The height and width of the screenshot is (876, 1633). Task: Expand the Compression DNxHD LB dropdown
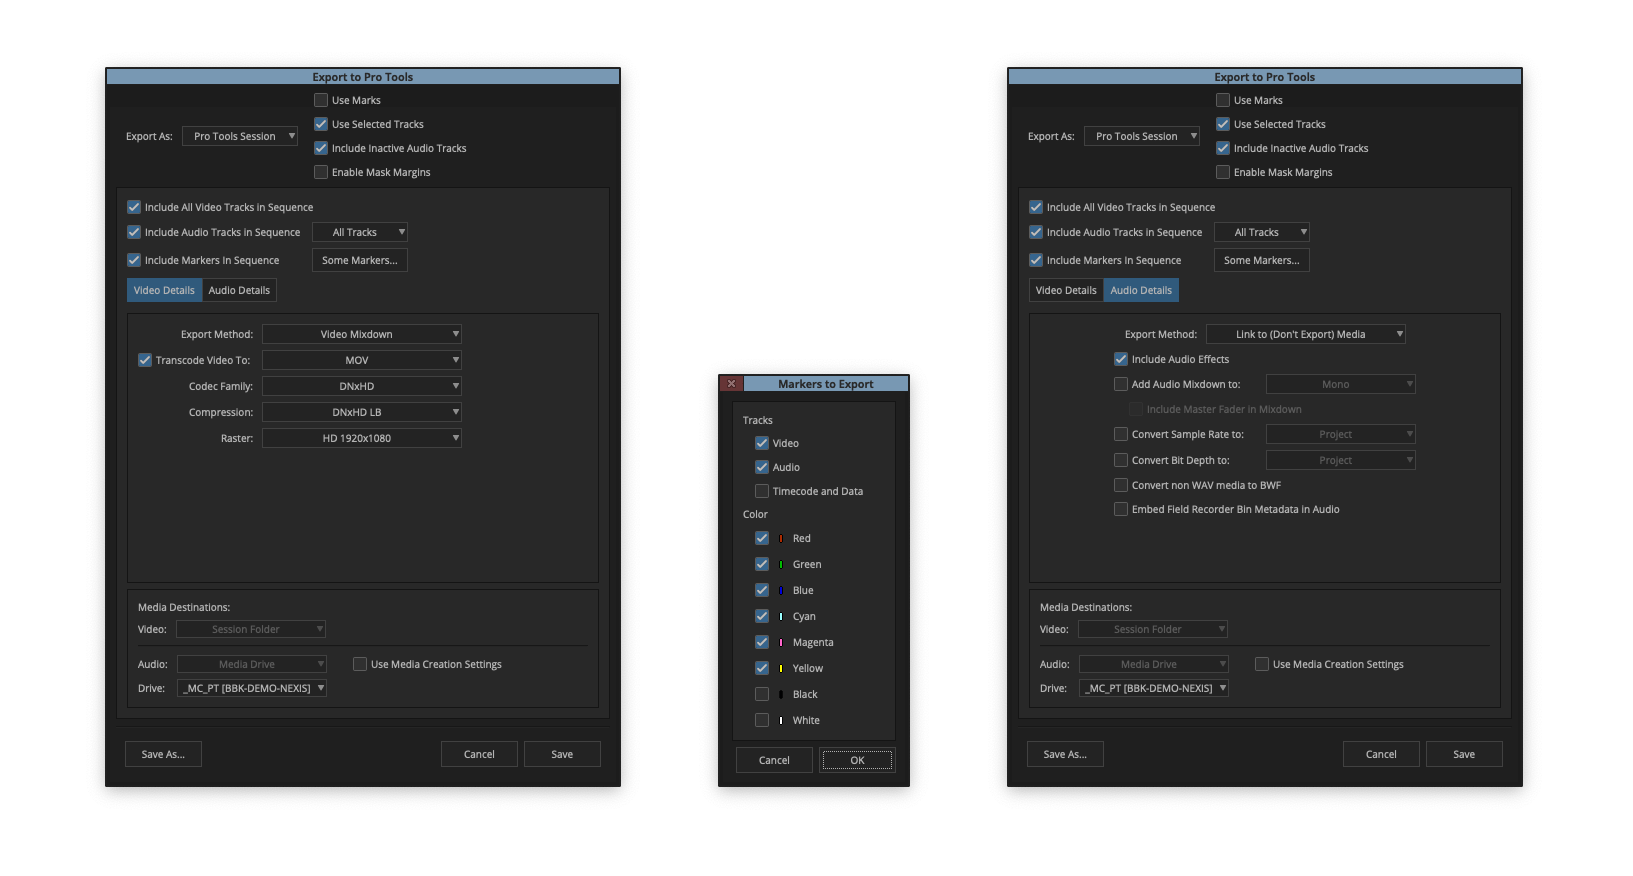361,412
